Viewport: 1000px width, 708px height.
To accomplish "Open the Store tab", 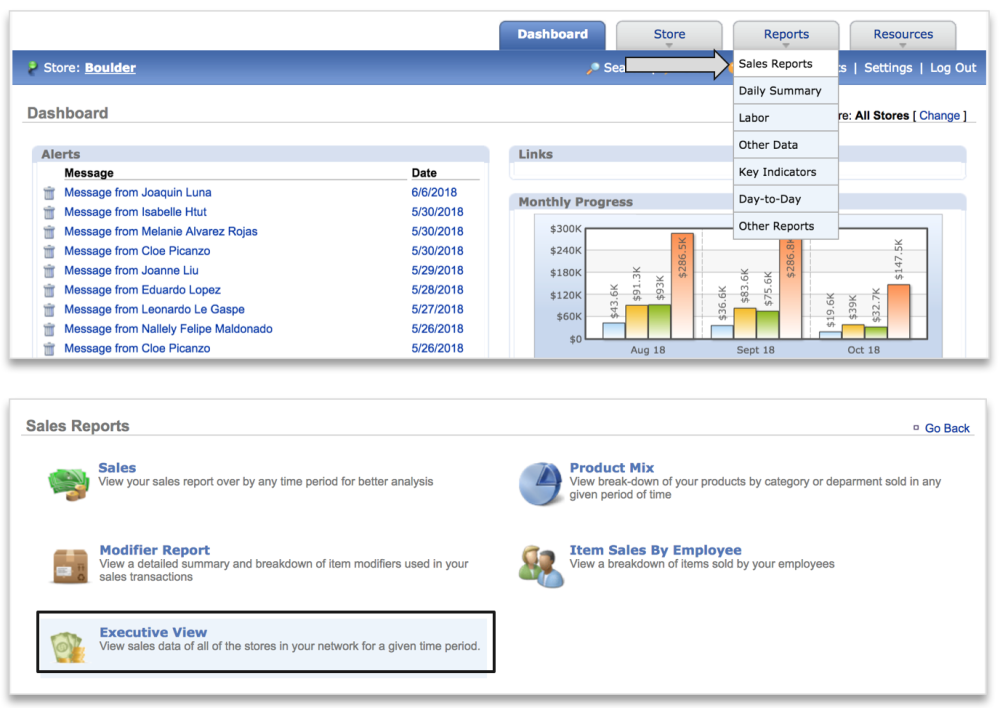I will tap(669, 34).
